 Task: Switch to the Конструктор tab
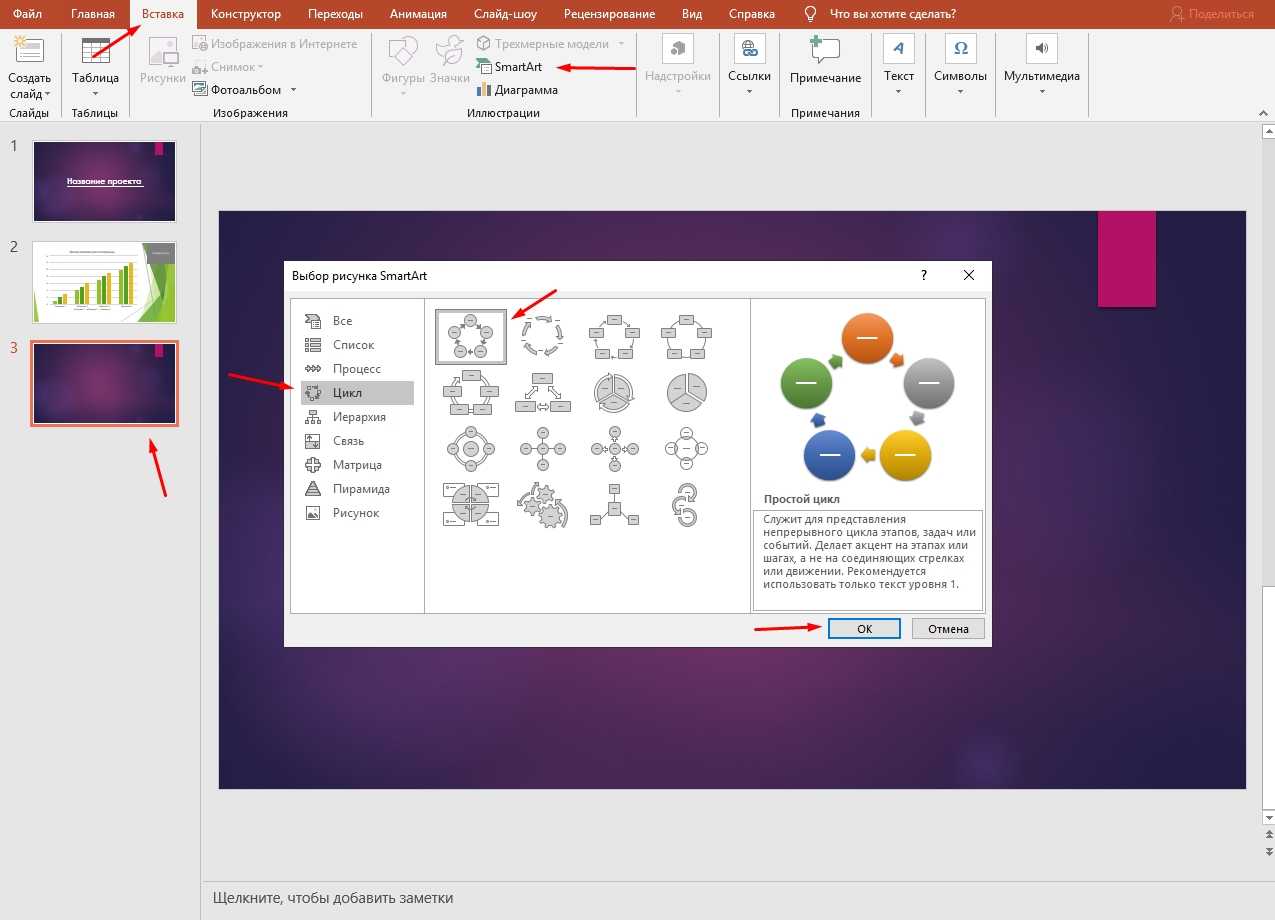pyautogui.click(x=246, y=14)
